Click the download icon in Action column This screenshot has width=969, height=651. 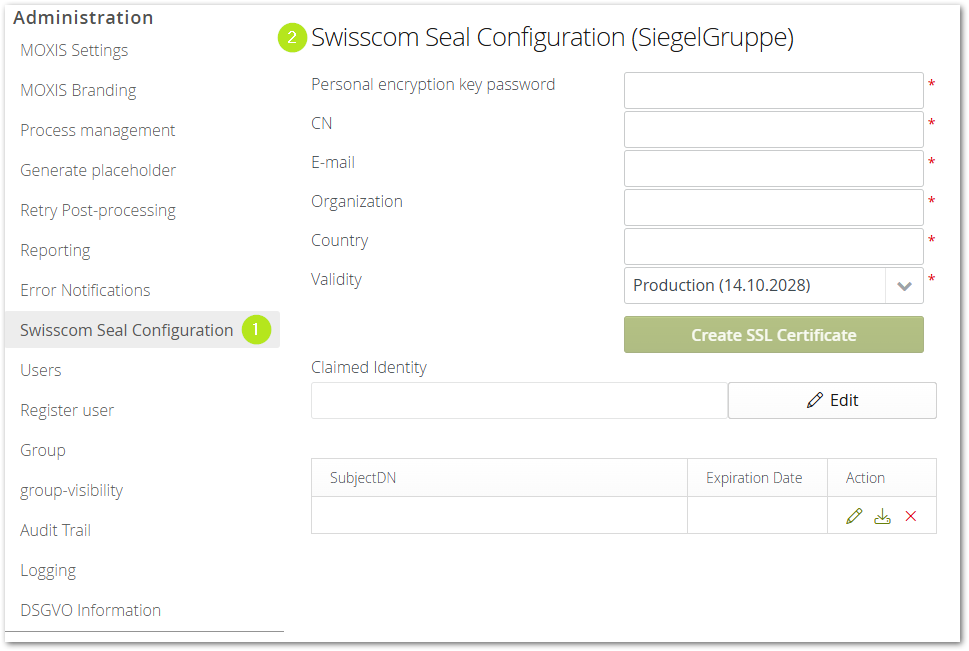pos(882,516)
